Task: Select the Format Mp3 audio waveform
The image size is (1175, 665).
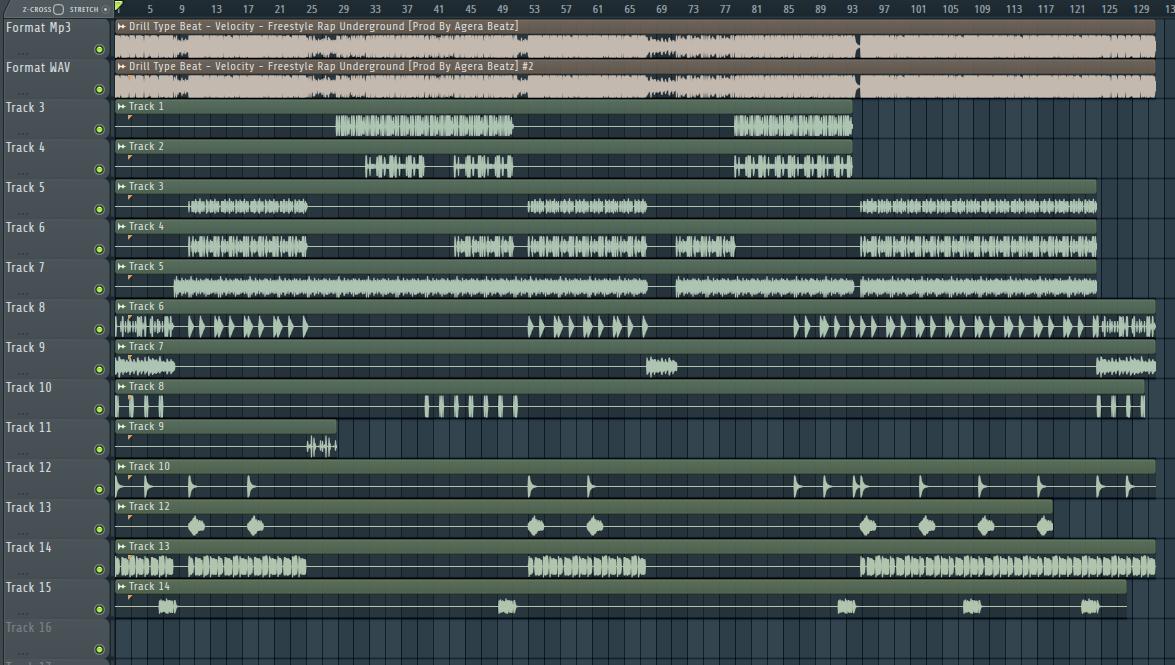Action: click(x=635, y=46)
